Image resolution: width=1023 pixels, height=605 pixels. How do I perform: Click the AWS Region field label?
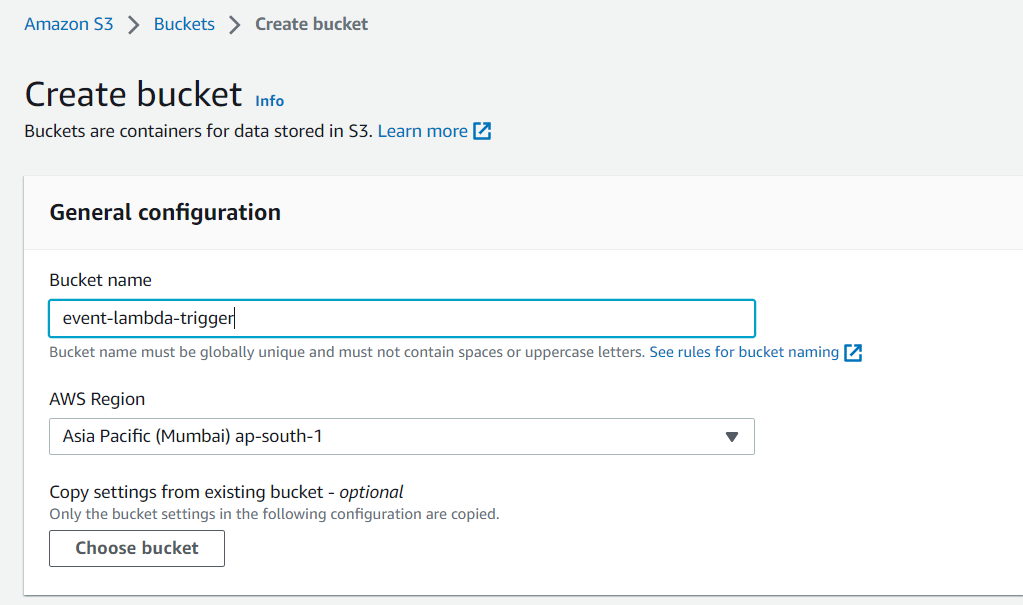click(x=97, y=399)
